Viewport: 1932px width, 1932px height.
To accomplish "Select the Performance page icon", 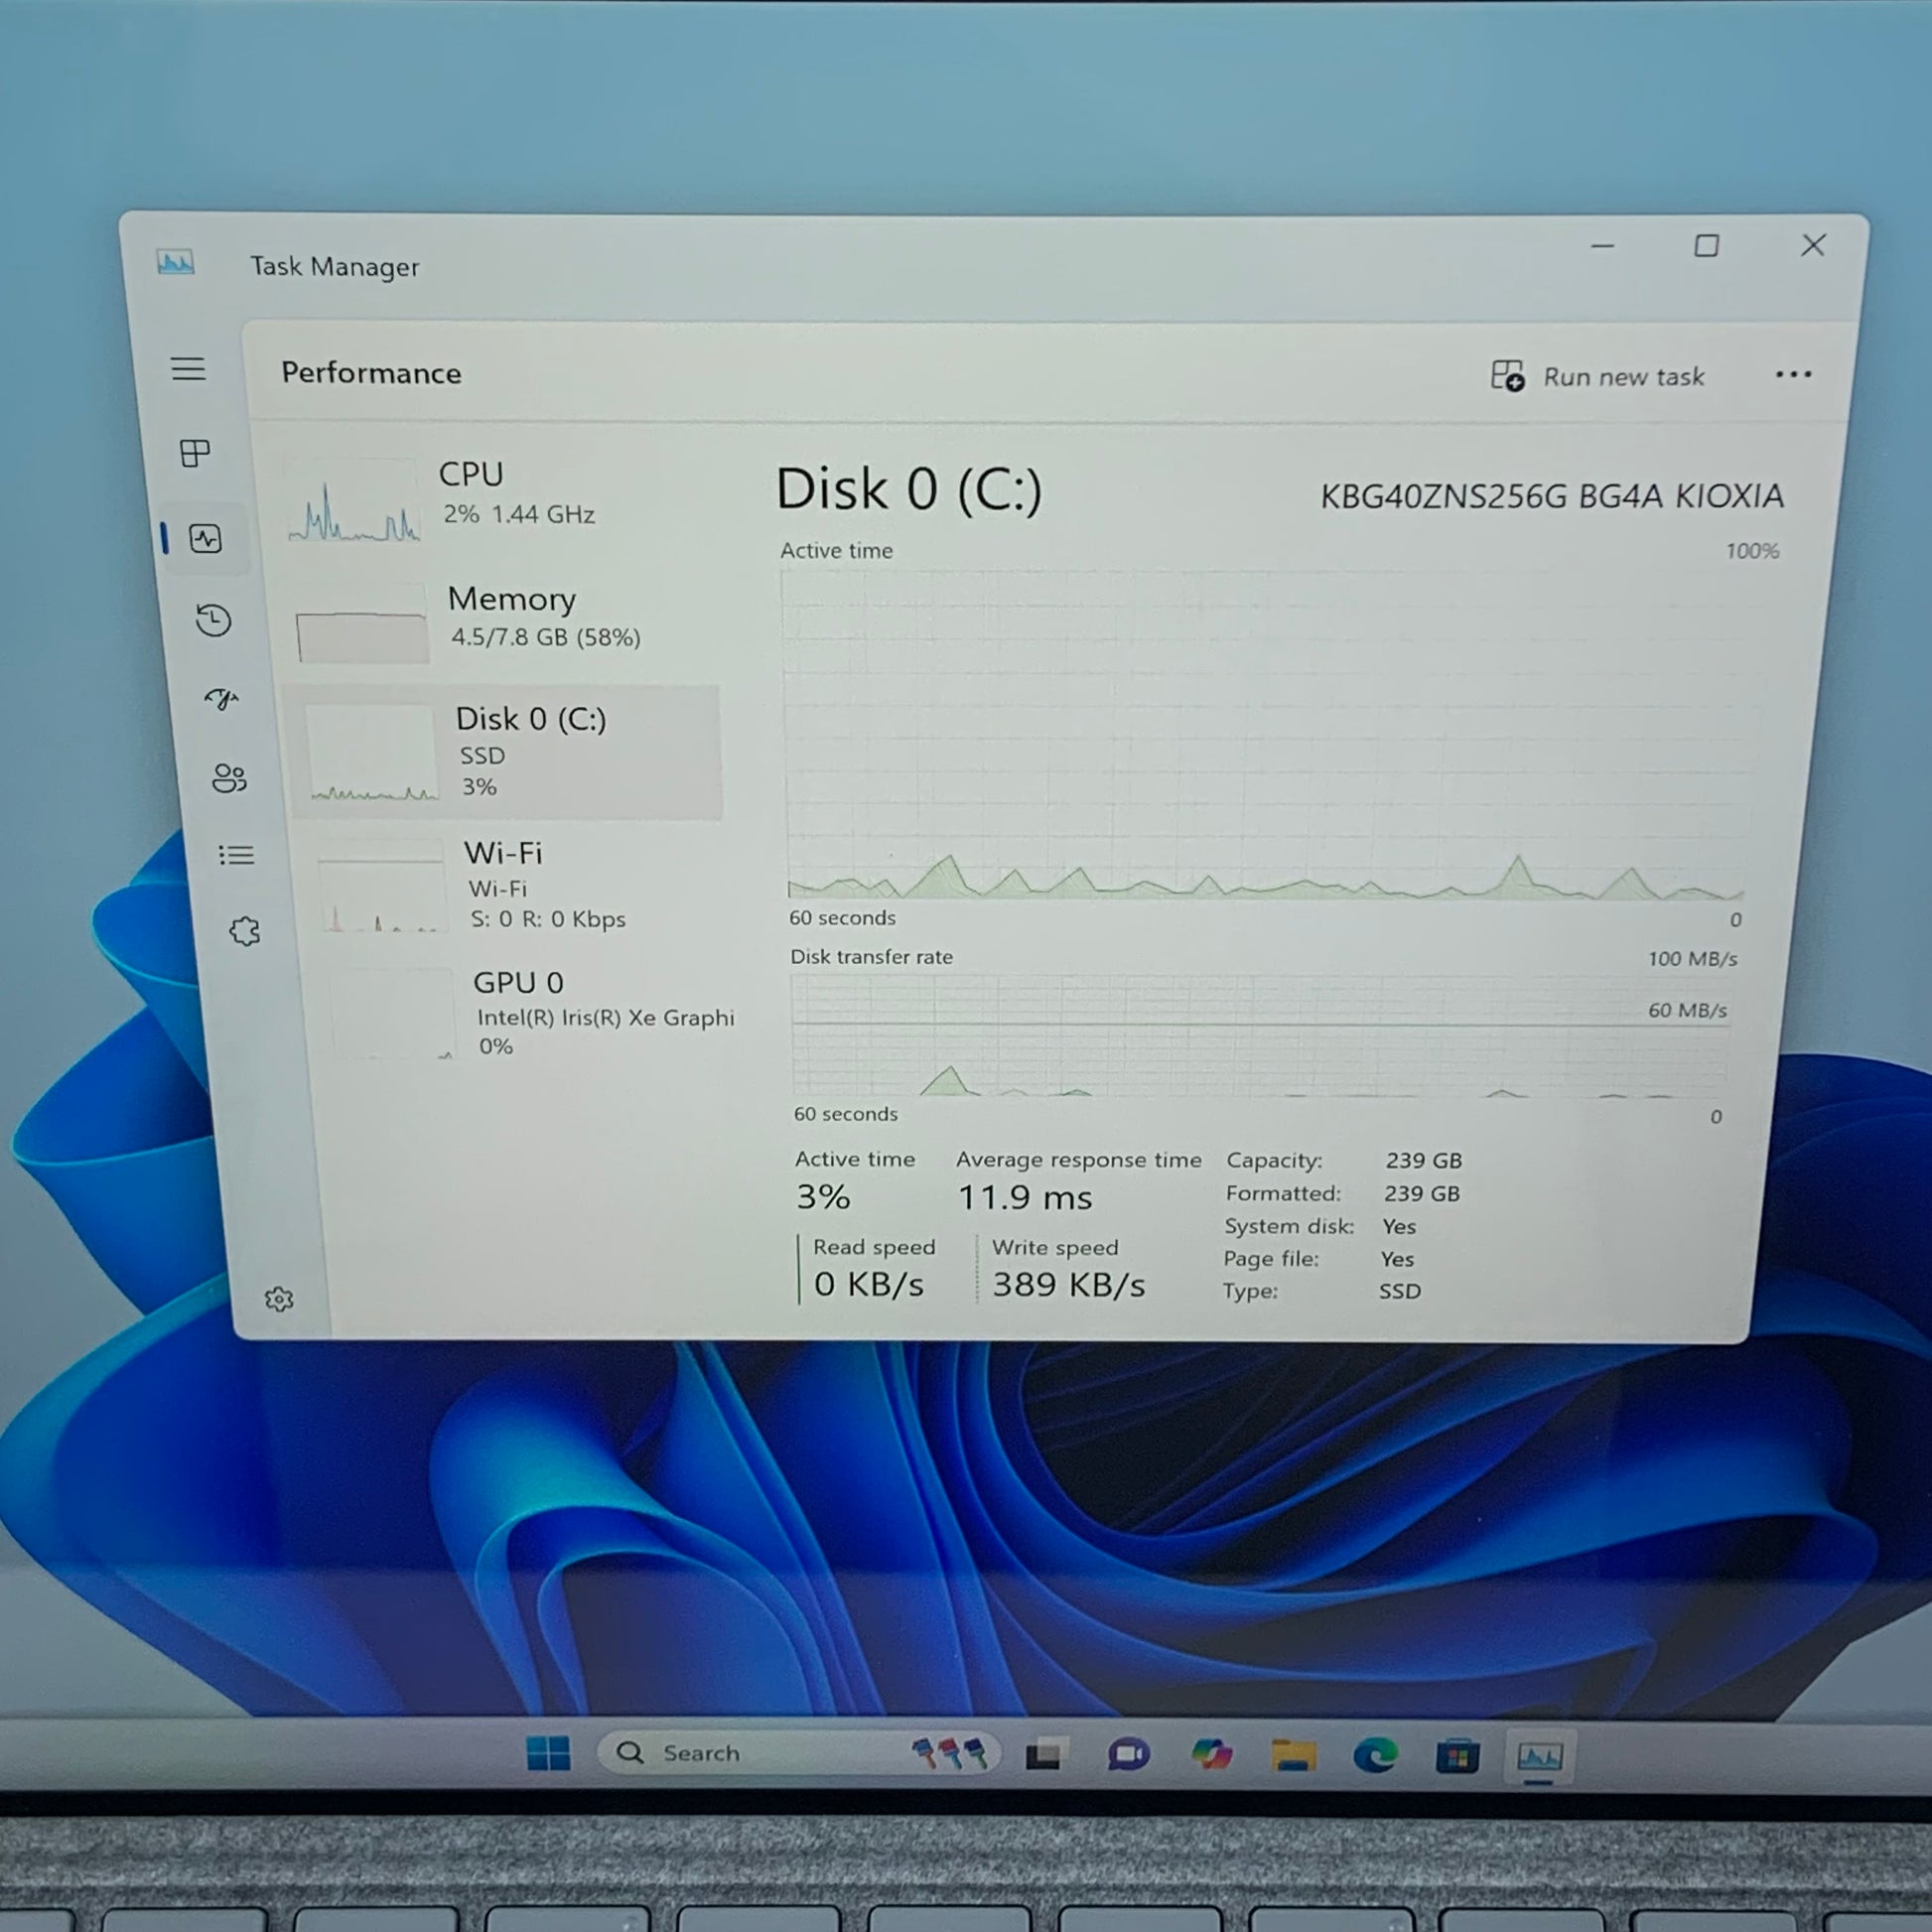I will [206, 539].
